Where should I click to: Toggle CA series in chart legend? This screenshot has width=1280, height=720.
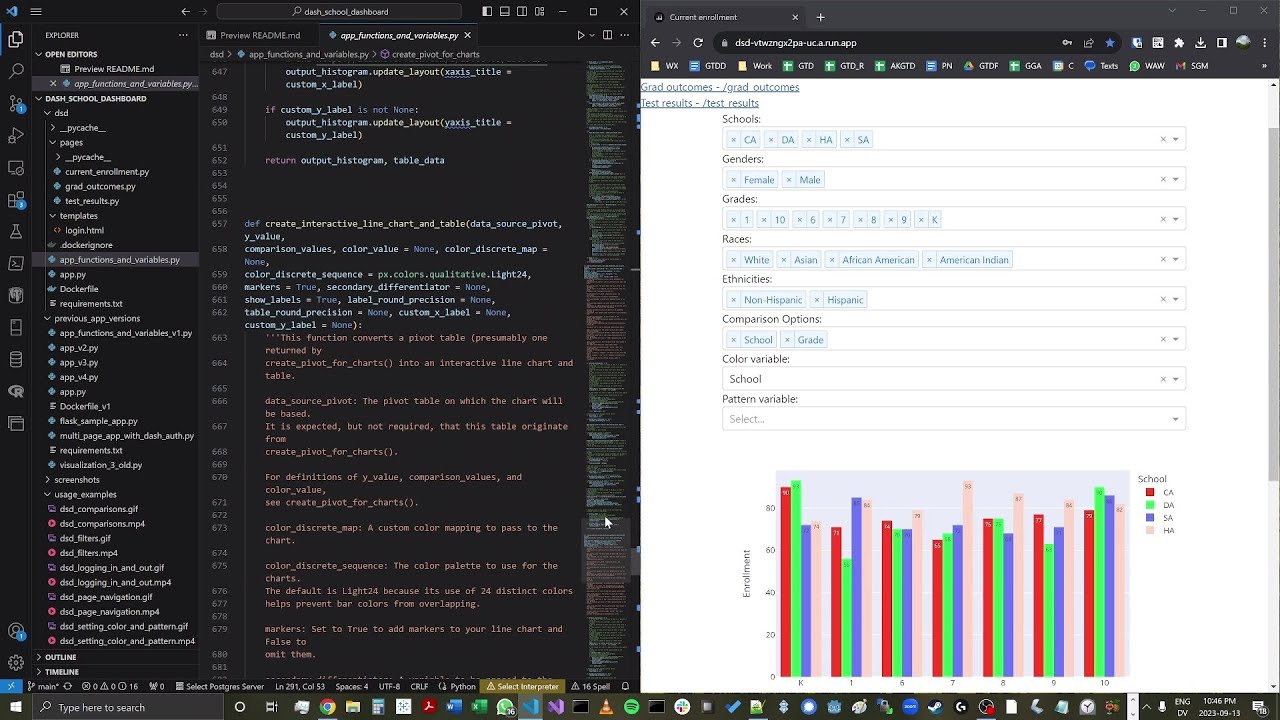(1160, 493)
